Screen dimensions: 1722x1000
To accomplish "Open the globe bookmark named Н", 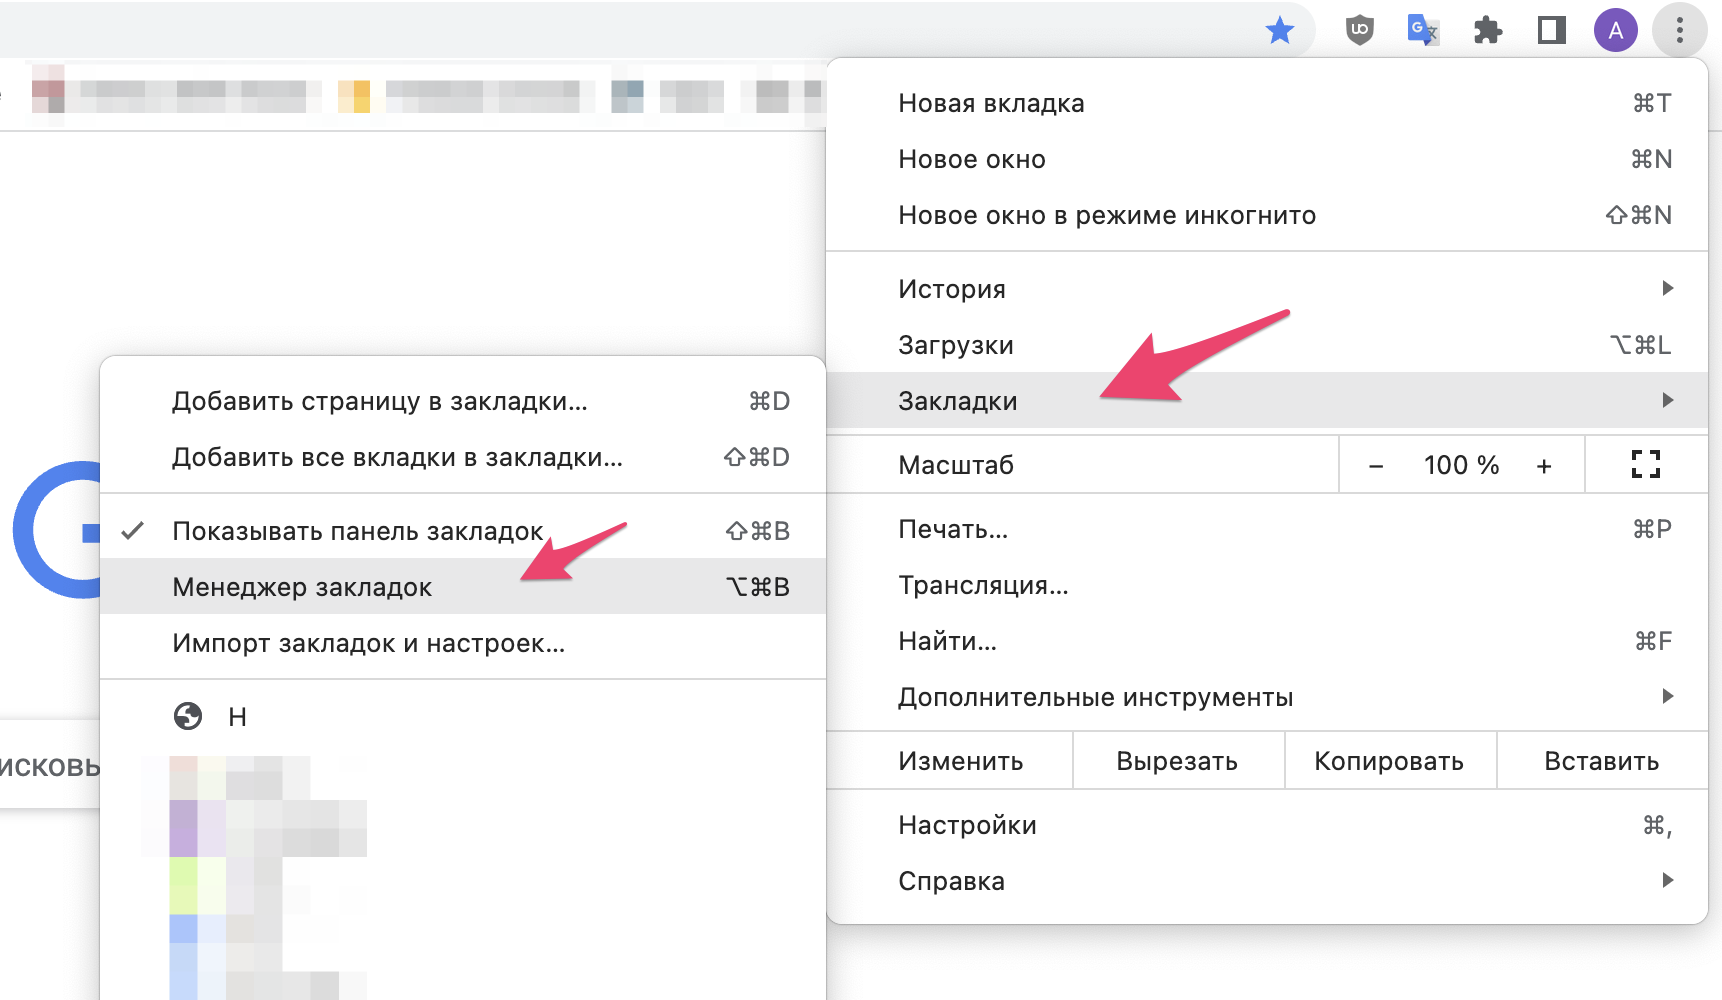I will click(463, 717).
